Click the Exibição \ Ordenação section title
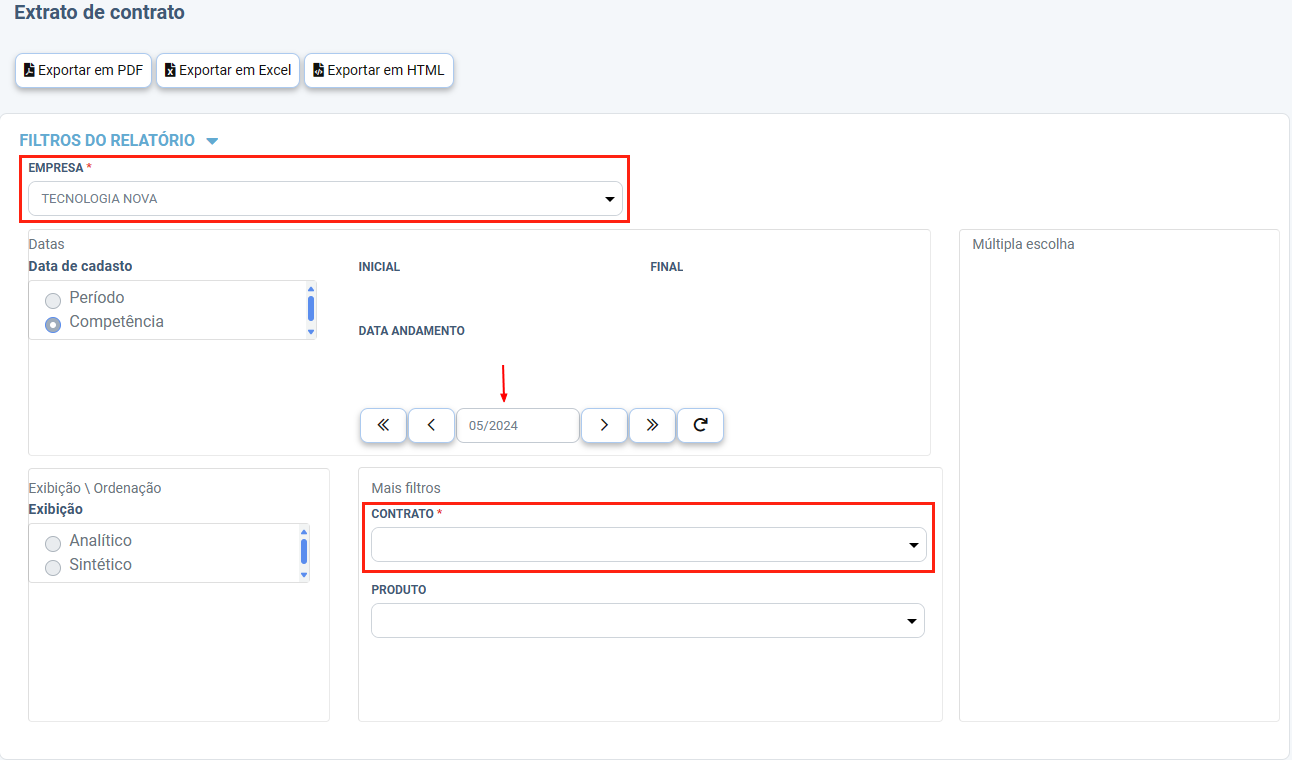Viewport: 1292px width, 760px height. pyautogui.click(x=95, y=488)
